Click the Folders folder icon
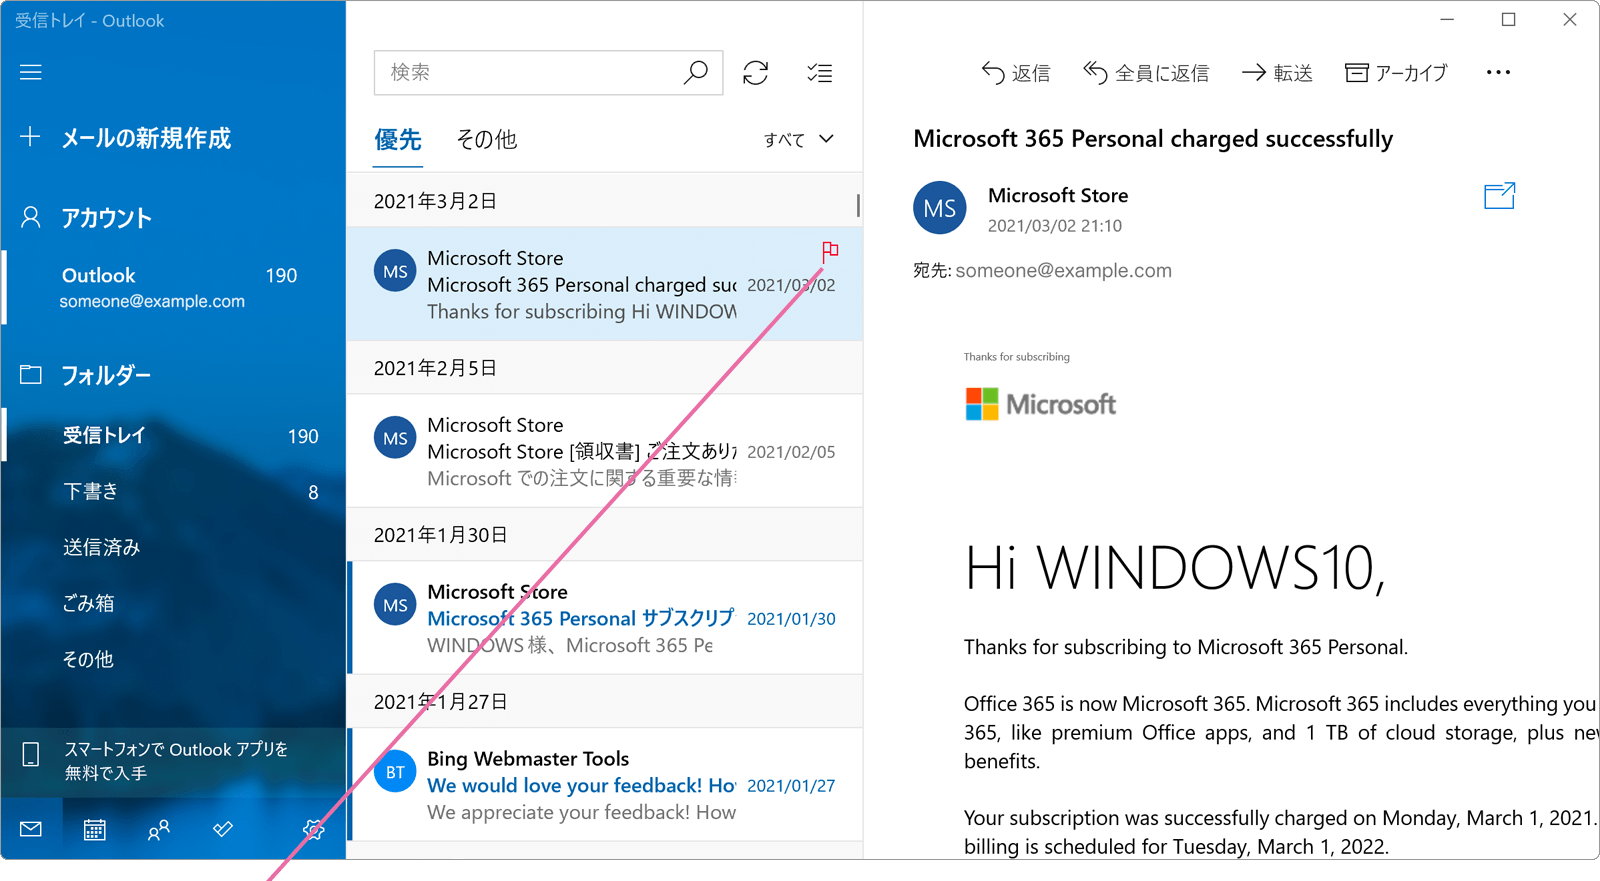The height and width of the screenshot is (881, 1600). coord(31,375)
